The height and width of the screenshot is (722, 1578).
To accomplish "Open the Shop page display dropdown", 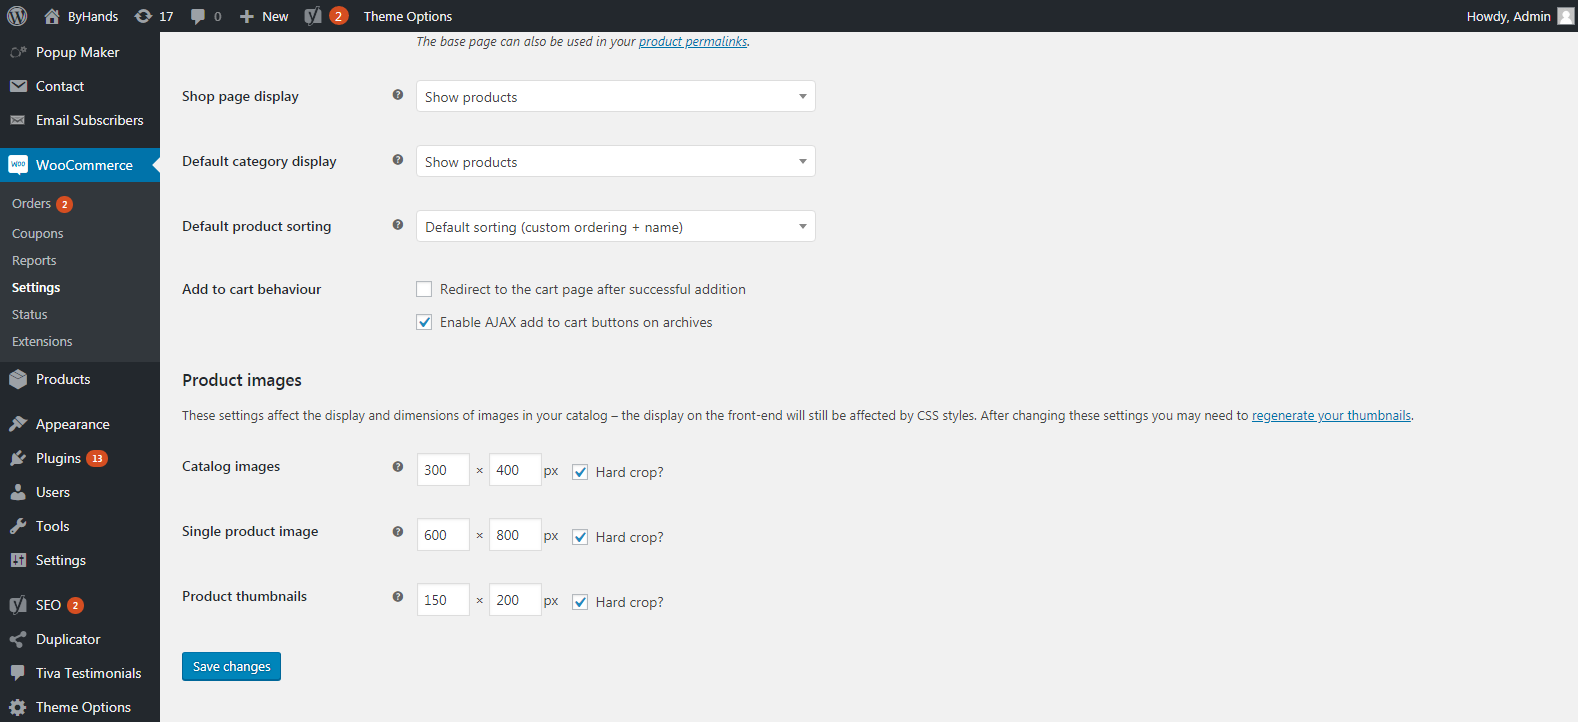I will pos(615,96).
